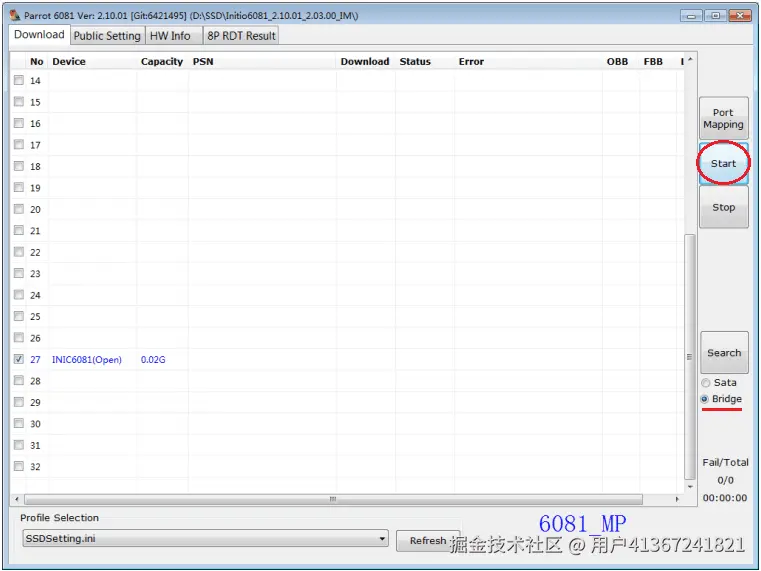Screen dimensions: 761x571
Task: Check the box for row 20
Action: pyautogui.click(x=19, y=209)
